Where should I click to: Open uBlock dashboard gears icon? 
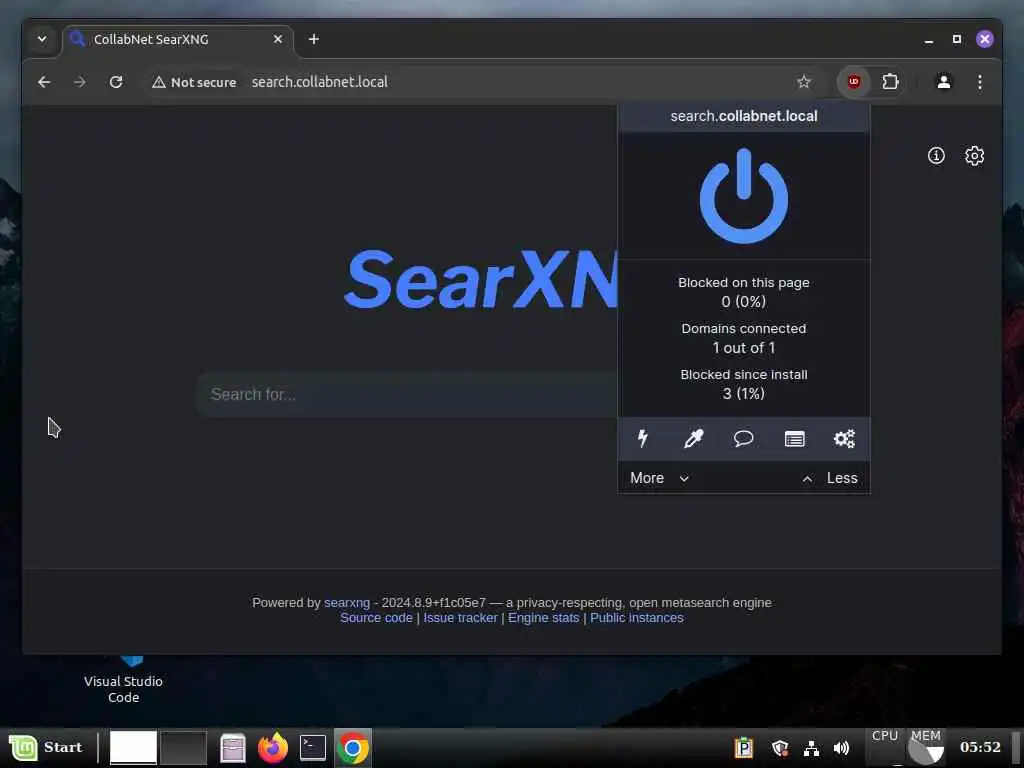(844, 438)
